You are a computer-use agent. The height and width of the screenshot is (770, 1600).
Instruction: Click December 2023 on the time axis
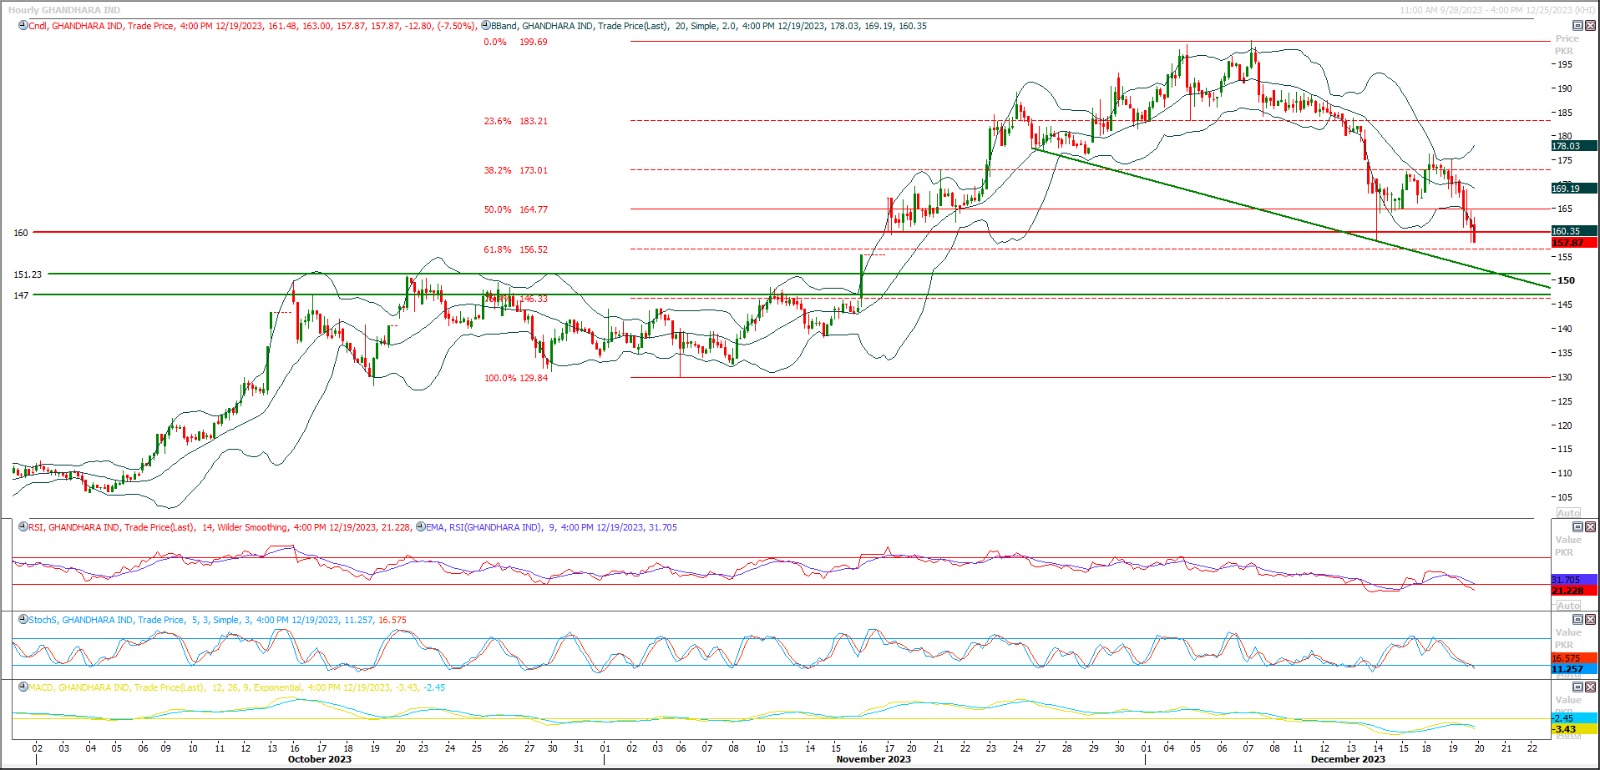click(x=1347, y=759)
